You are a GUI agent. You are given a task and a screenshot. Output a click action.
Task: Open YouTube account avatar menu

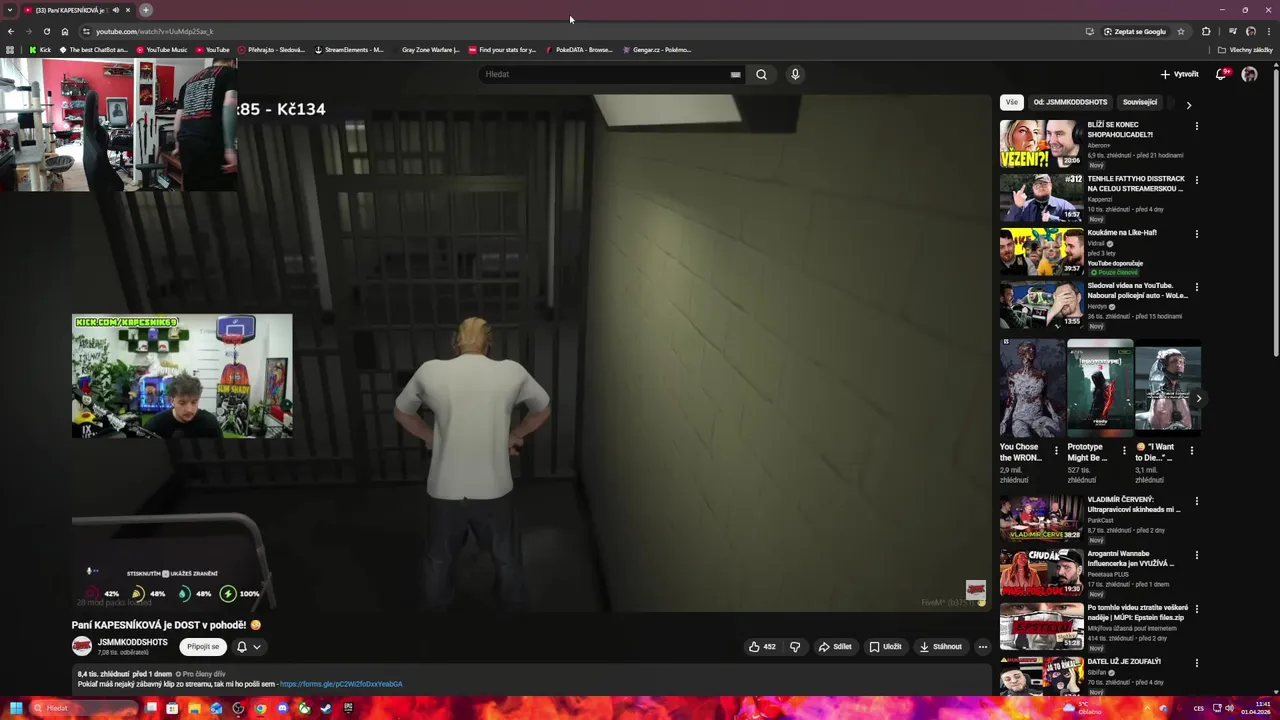[x=1249, y=74]
